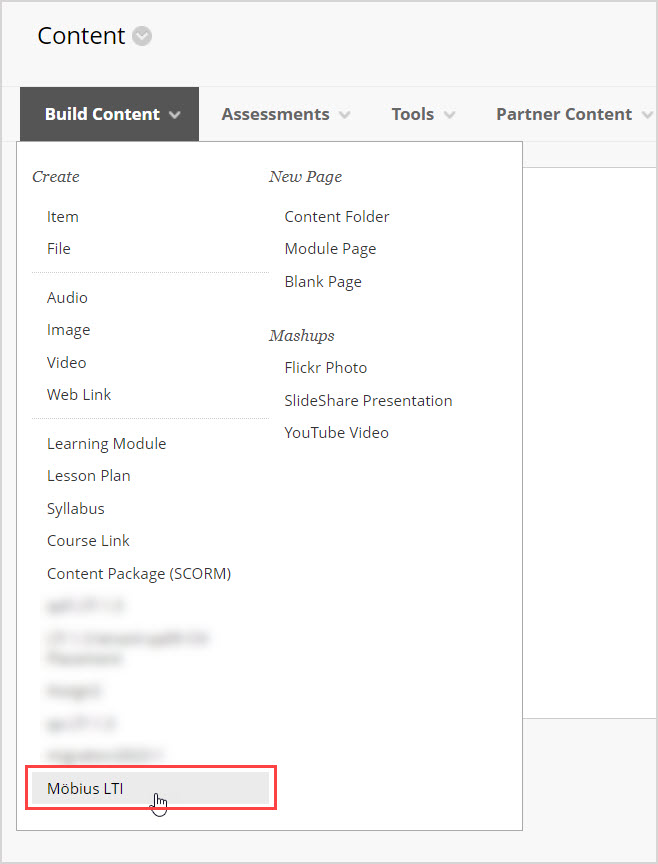Expand the Build Content menu
This screenshot has height=864, width=658.
click(102, 114)
